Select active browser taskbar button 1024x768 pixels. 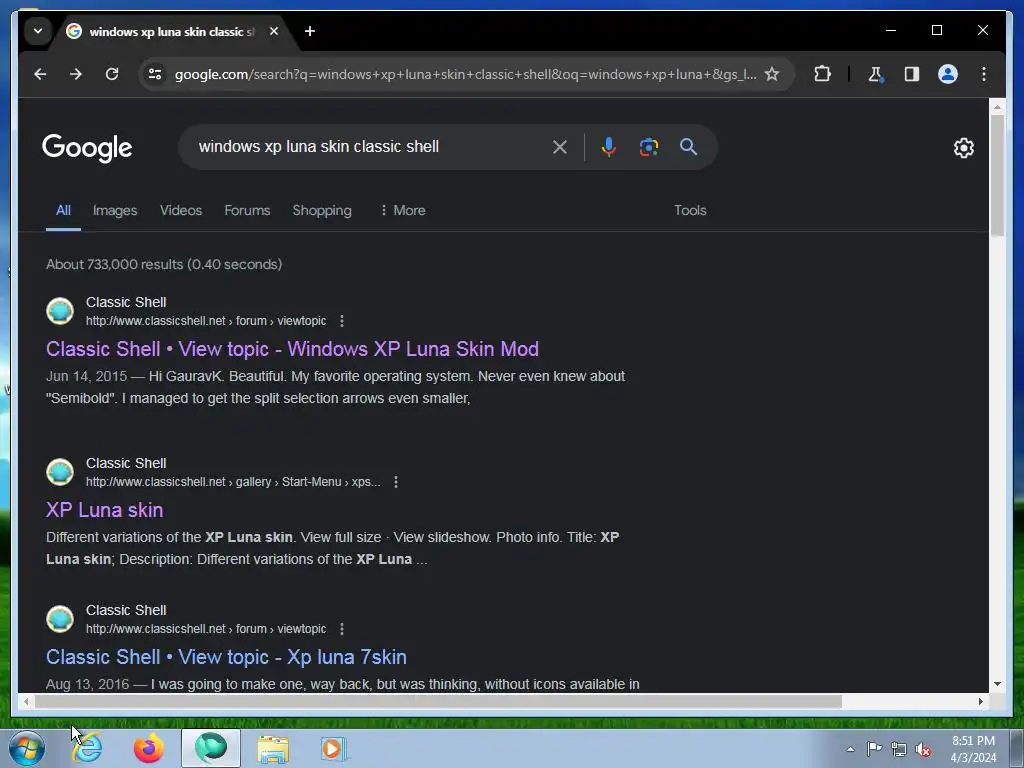click(x=211, y=748)
